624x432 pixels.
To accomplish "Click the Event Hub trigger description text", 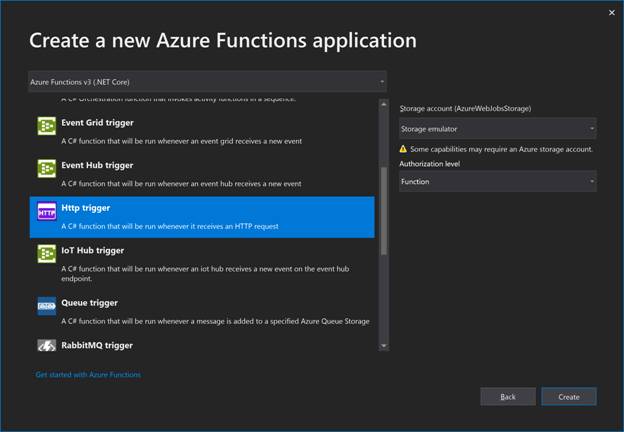I will pyautogui.click(x=181, y=184).
